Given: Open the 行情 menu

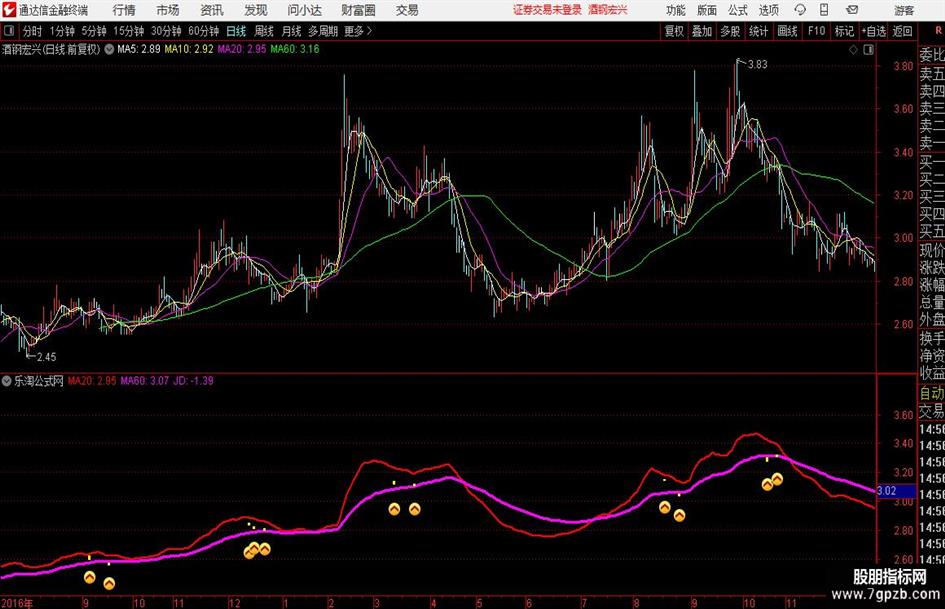Looking at the screenshot, I should (124, 10).
